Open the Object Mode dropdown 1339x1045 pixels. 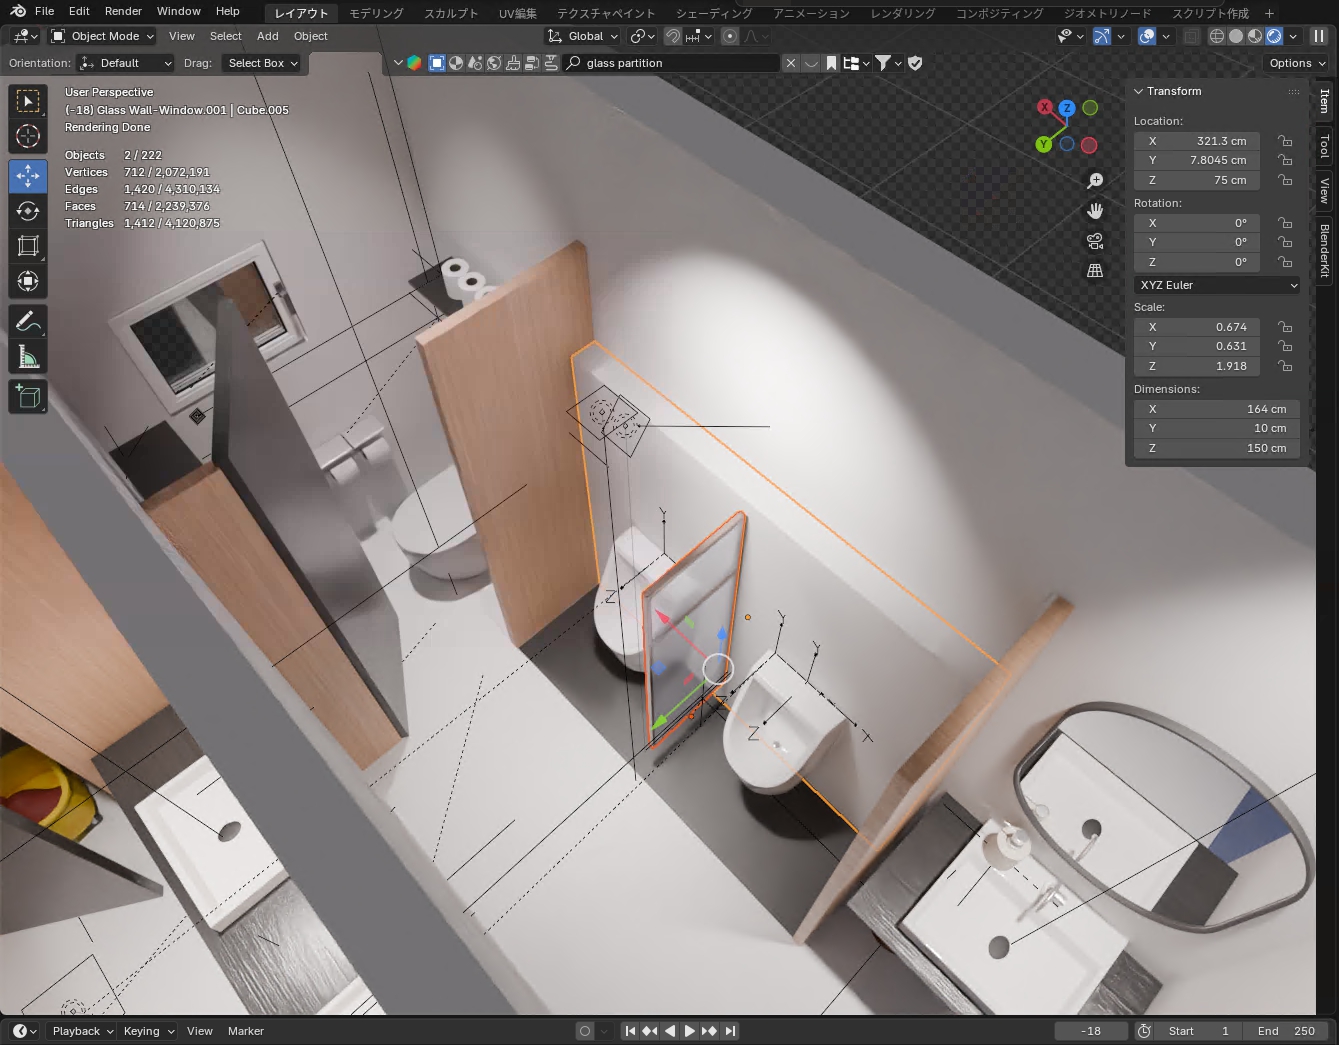(x=103, y=36)
